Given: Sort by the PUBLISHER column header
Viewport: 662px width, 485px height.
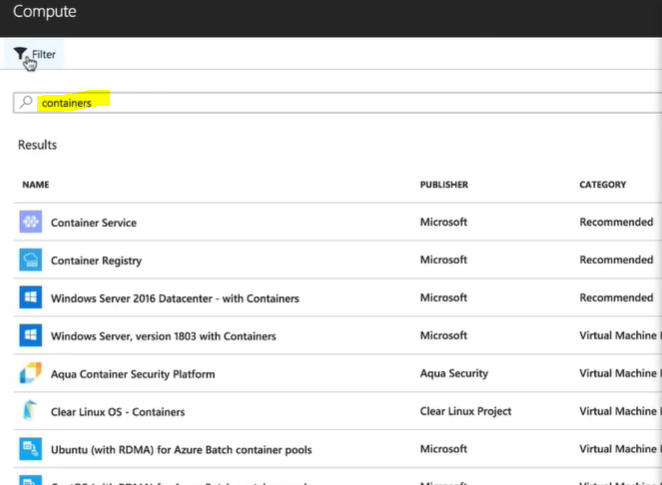Looking at the screenshot, I should 444,184.
